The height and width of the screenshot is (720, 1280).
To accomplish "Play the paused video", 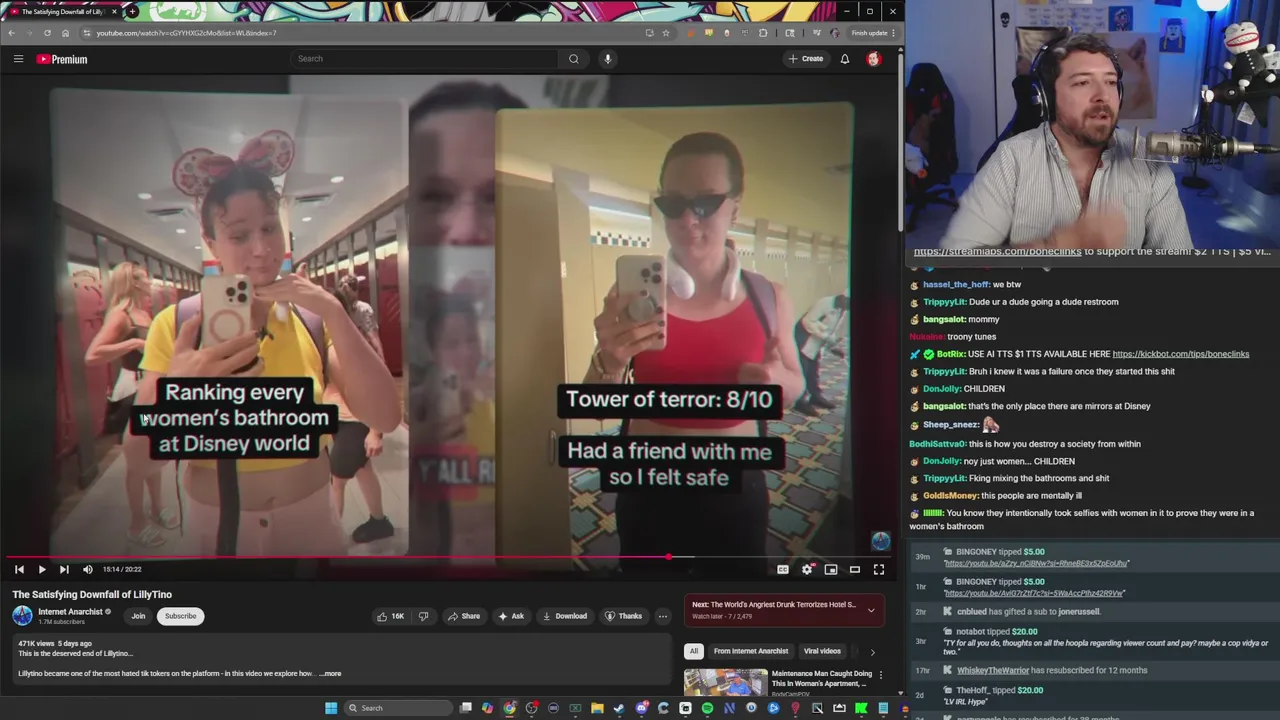I will (x=41, y=569).
